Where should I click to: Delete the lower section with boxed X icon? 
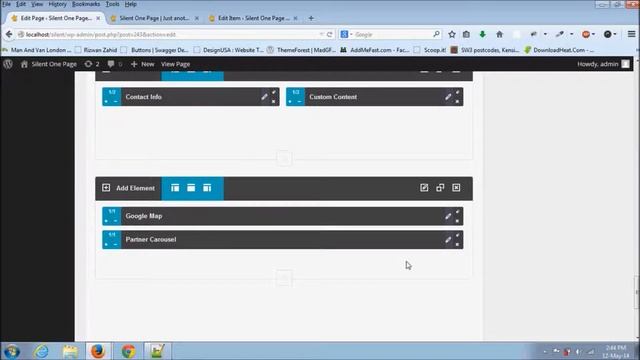tap(456, 188)
